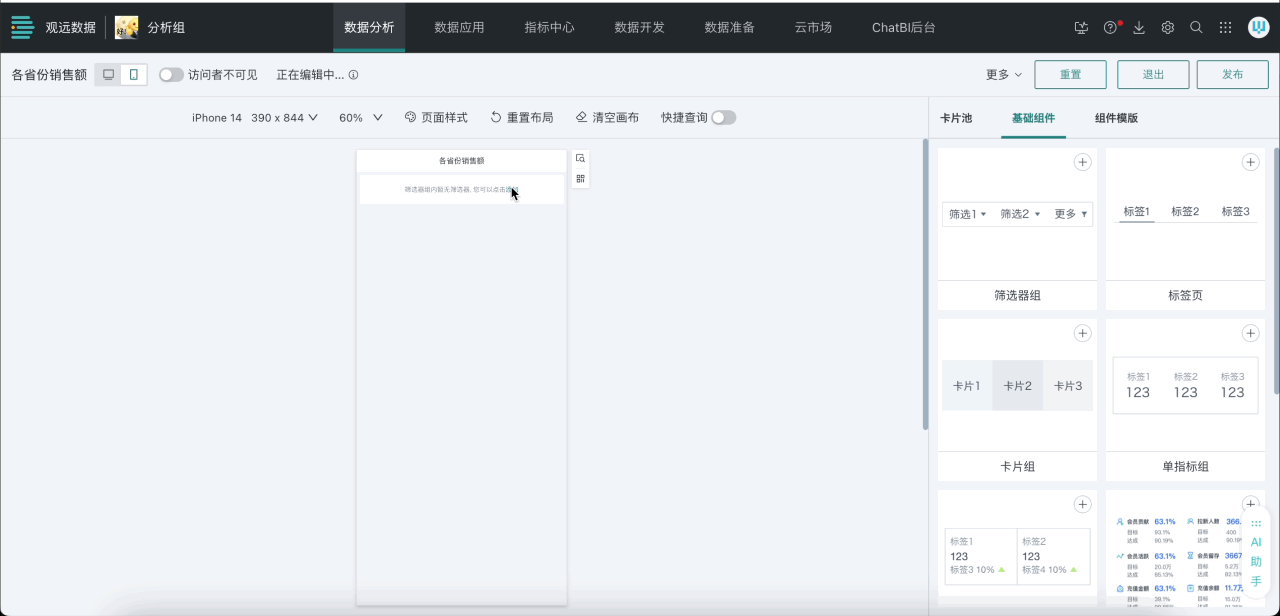This screenshot has height=616, width=1280.
Task: Open settings gear in top bar
Action: (1167, 28)
